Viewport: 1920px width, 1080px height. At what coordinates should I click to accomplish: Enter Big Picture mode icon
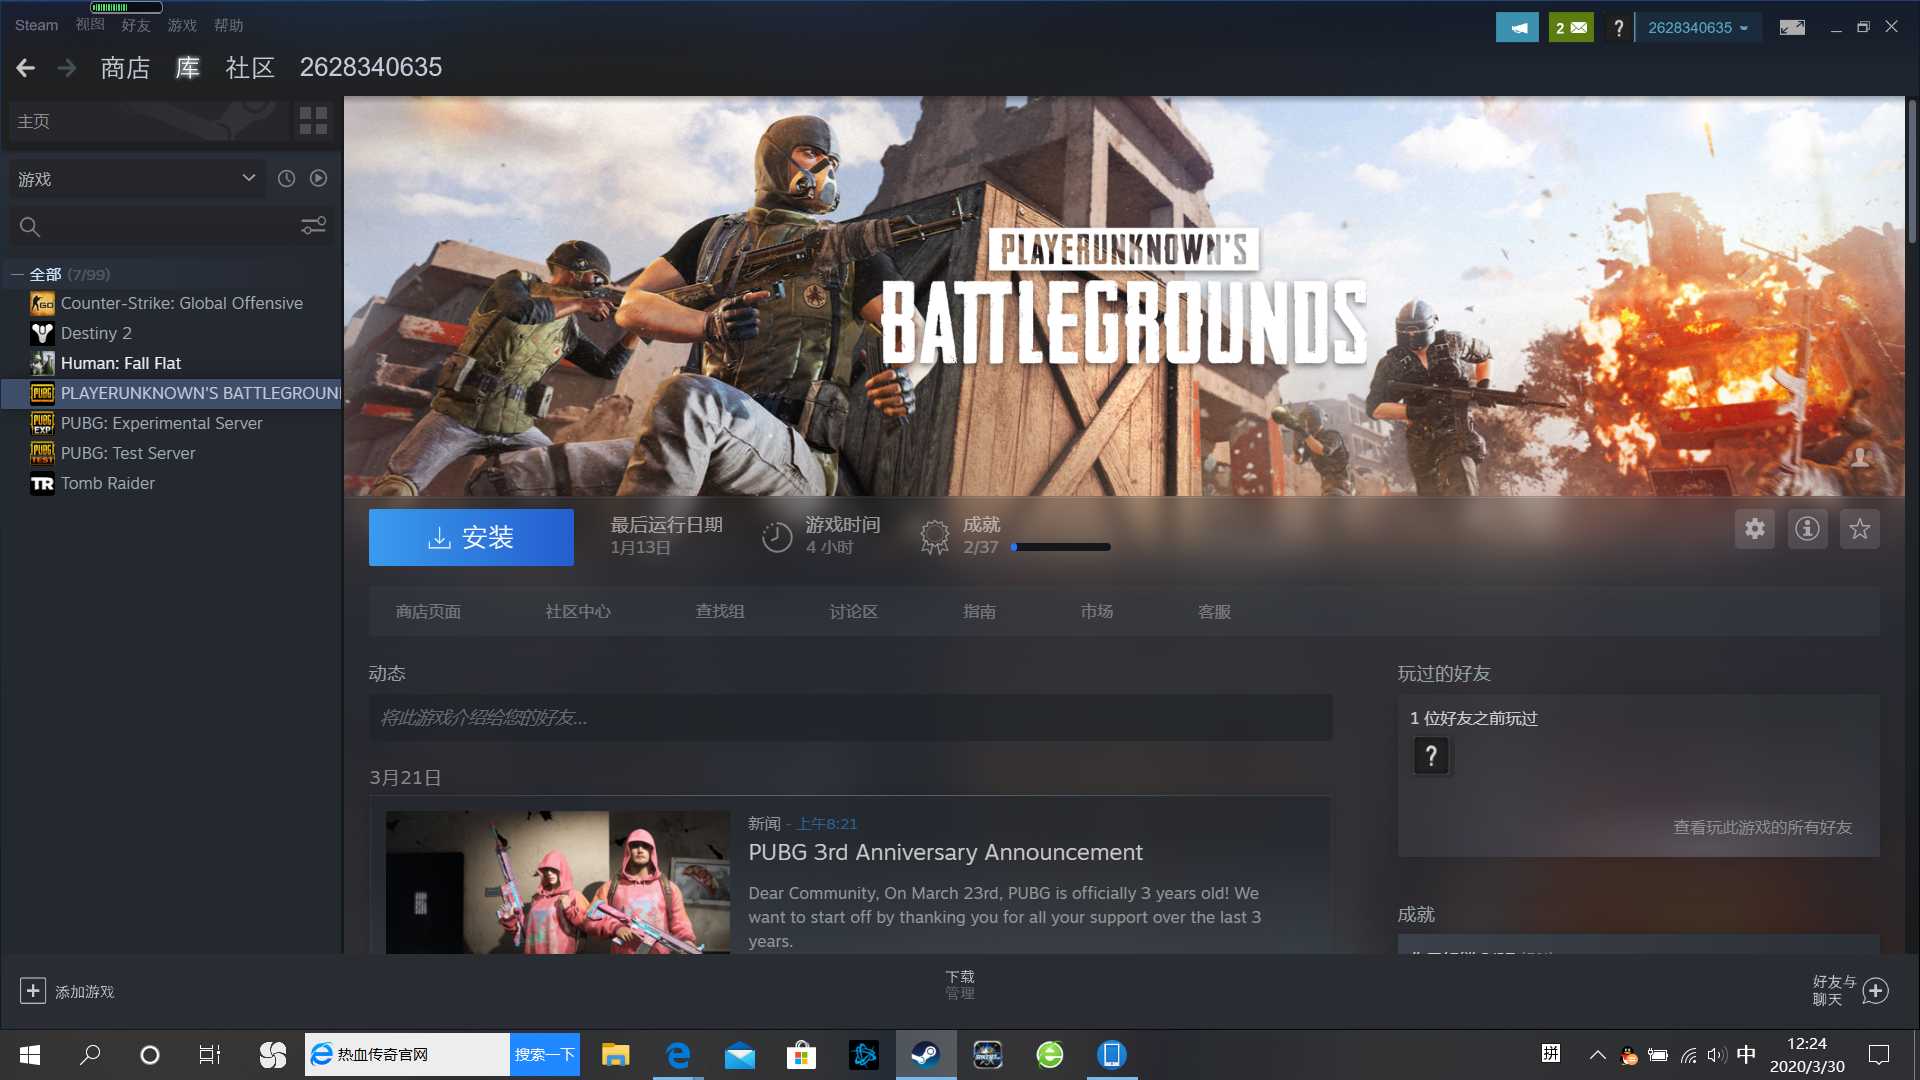coord(1792,27)
